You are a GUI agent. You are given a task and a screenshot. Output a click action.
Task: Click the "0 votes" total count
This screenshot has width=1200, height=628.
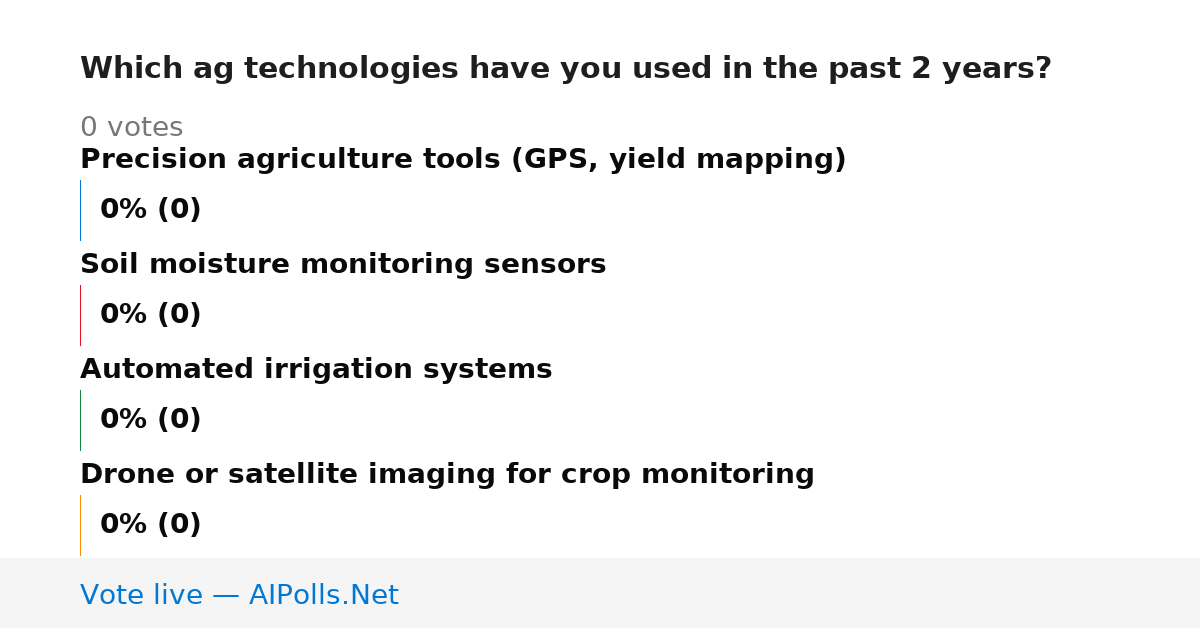coord(131,128)
